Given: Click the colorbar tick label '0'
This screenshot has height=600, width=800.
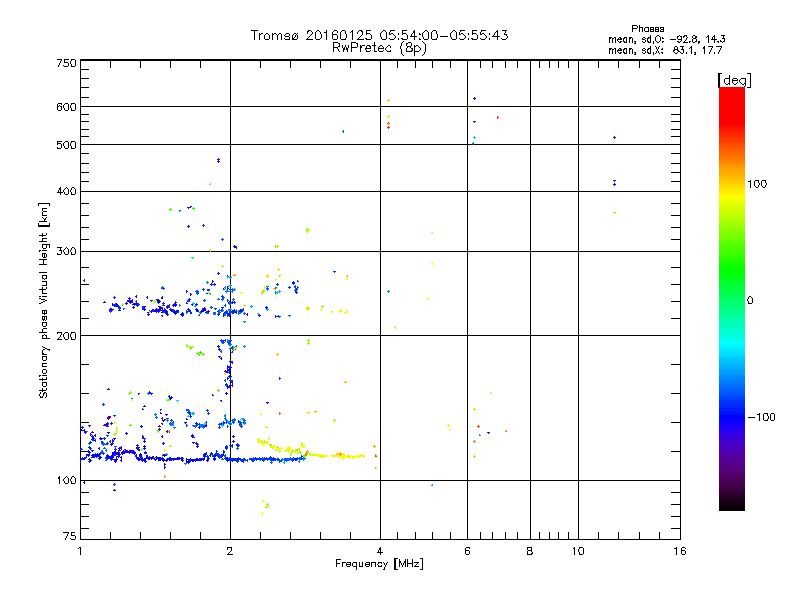Looking at the screenshot, I should coord(750,301).
